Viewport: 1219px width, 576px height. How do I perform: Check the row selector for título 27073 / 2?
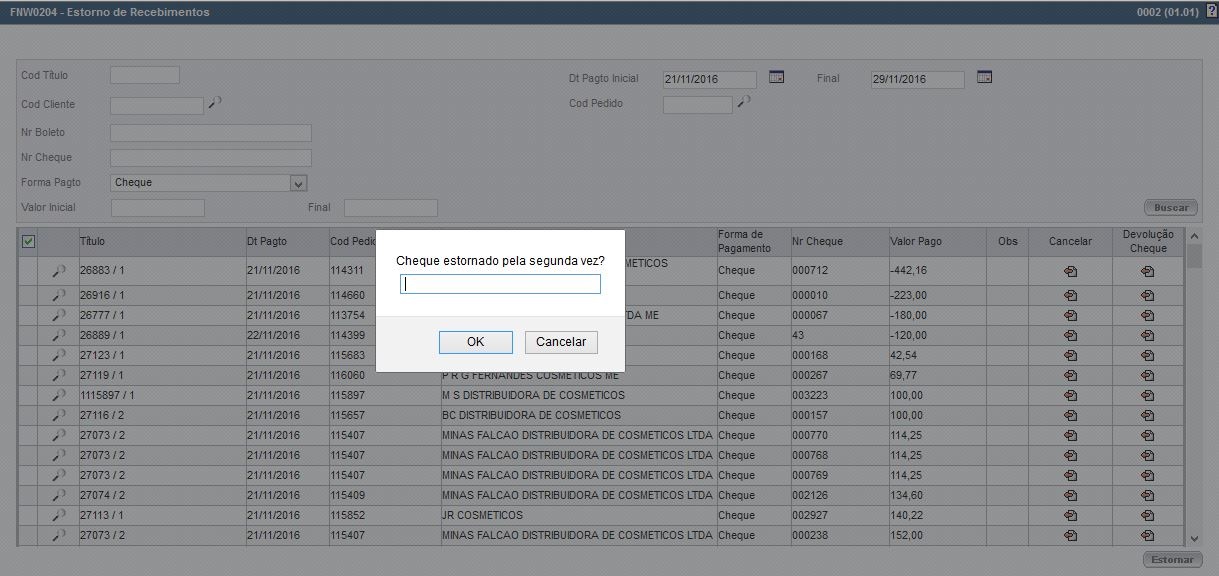(28, 435)
